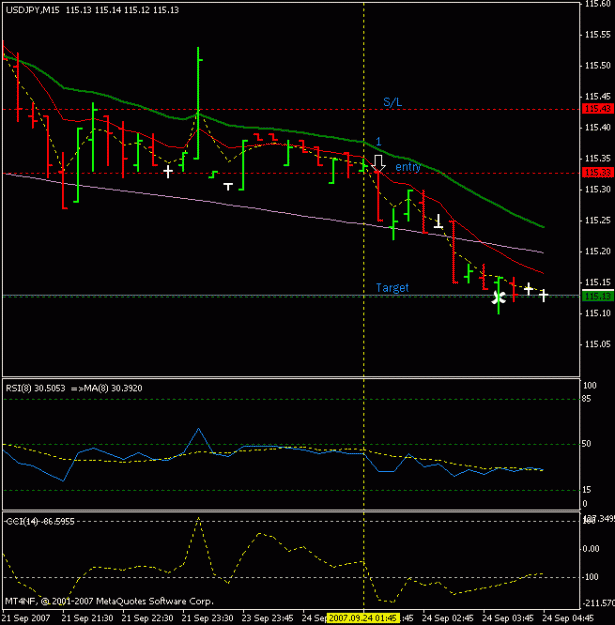615x625 pixels.
Task: Click the 115.20 price axis label
Action: [x=597, y=251]
